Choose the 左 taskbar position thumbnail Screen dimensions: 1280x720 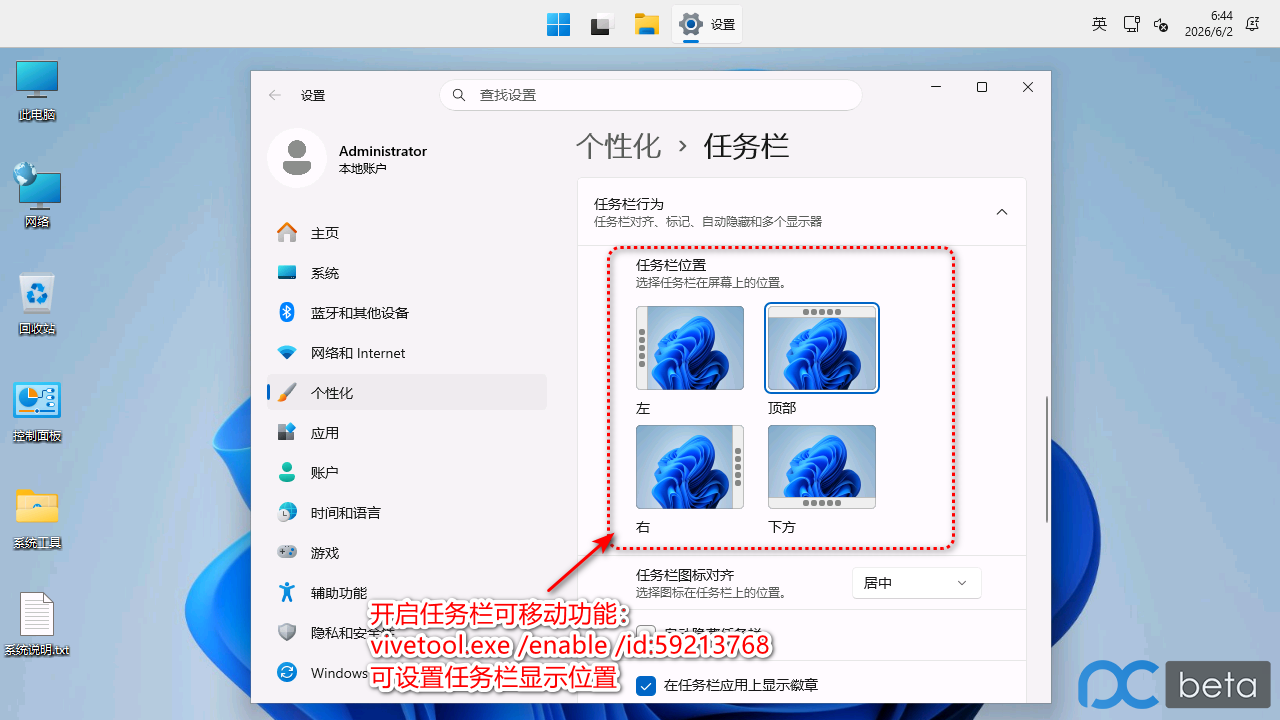(690, 348)
